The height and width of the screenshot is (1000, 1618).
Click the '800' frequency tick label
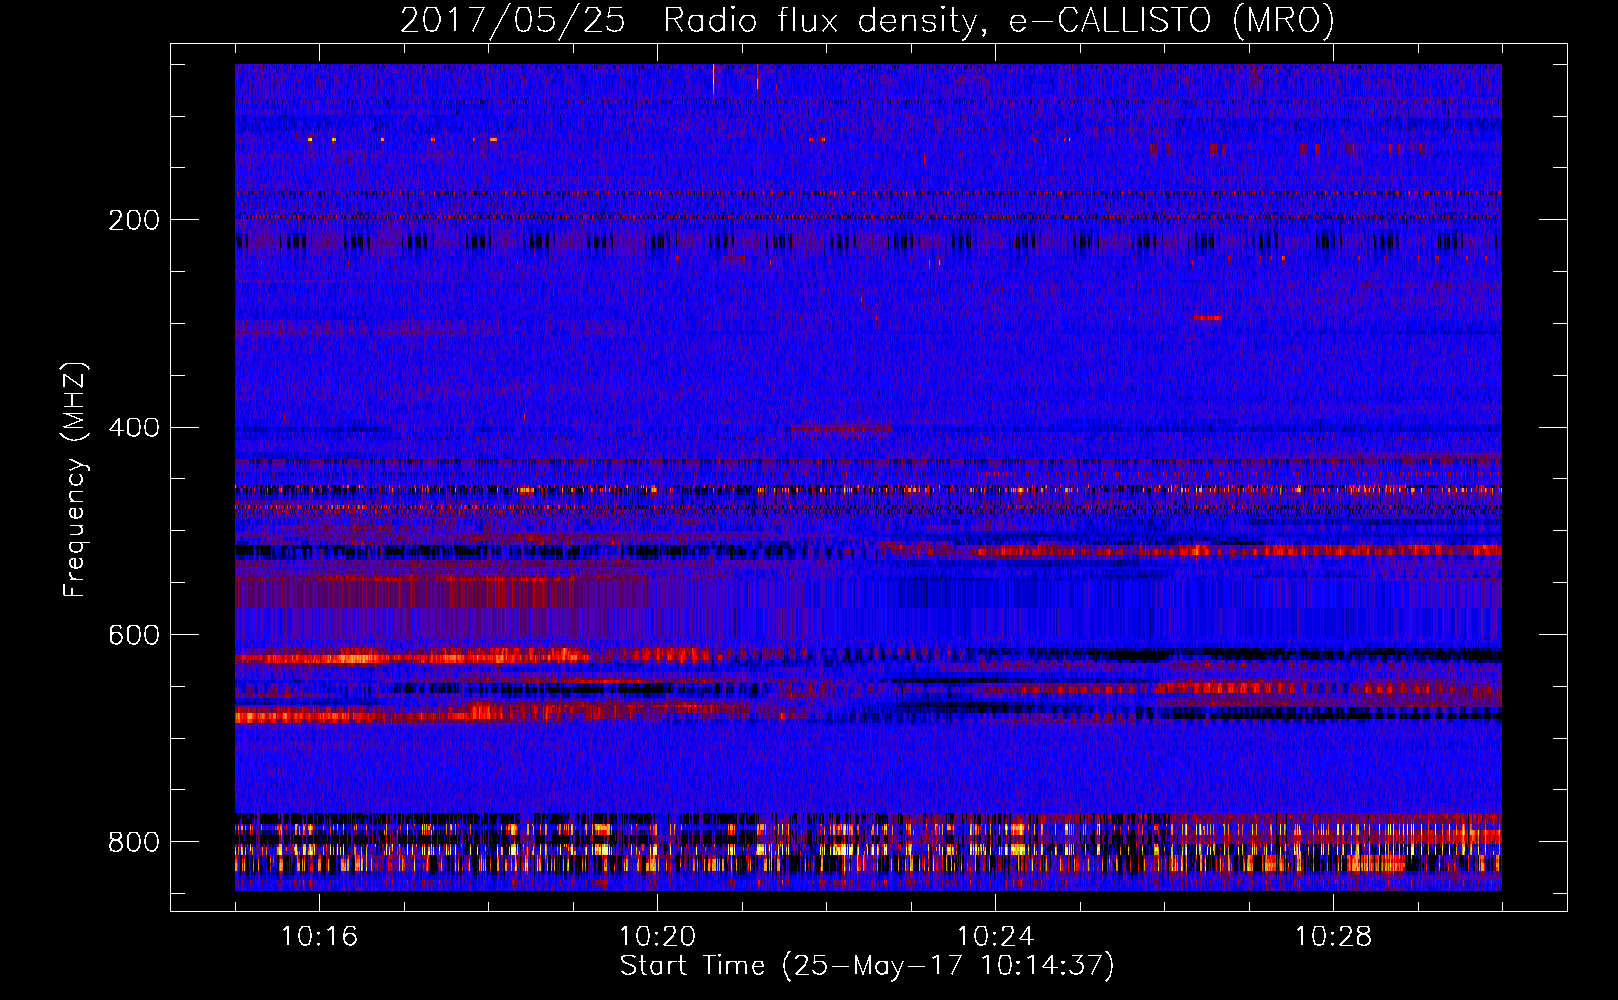coord(134,842)
